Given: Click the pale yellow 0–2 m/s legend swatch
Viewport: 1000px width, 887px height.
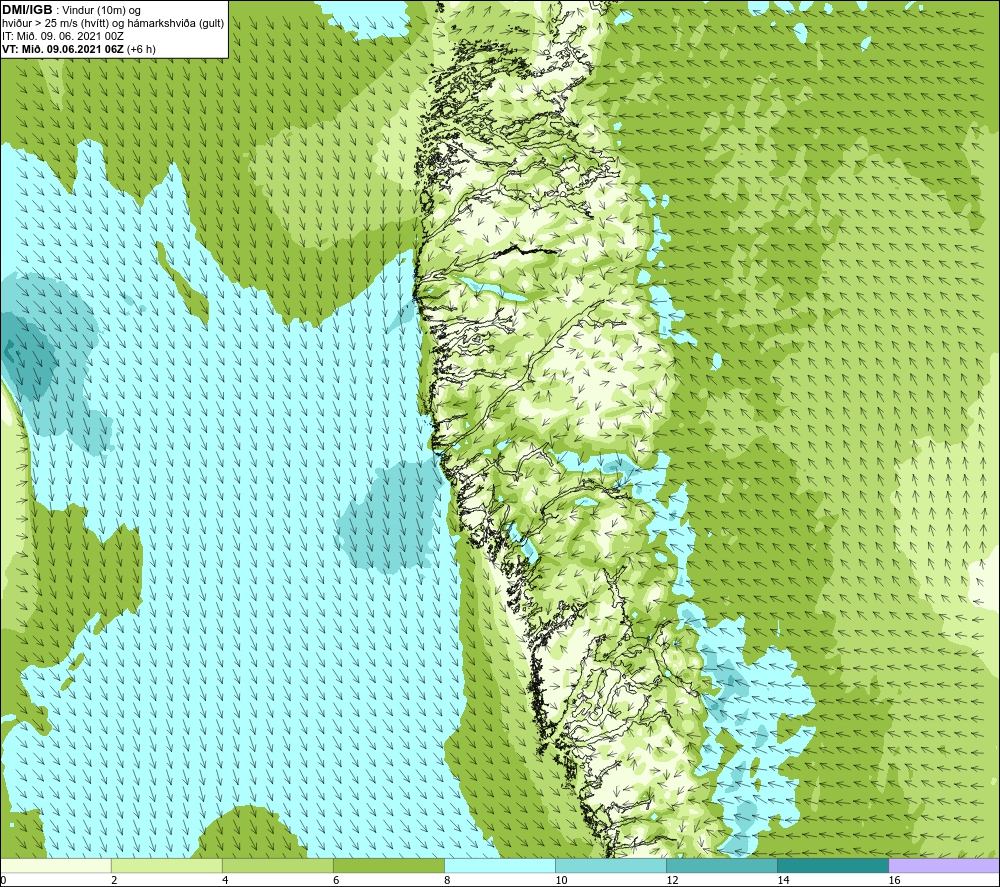Looking at the screenshot, I should 55,865.
